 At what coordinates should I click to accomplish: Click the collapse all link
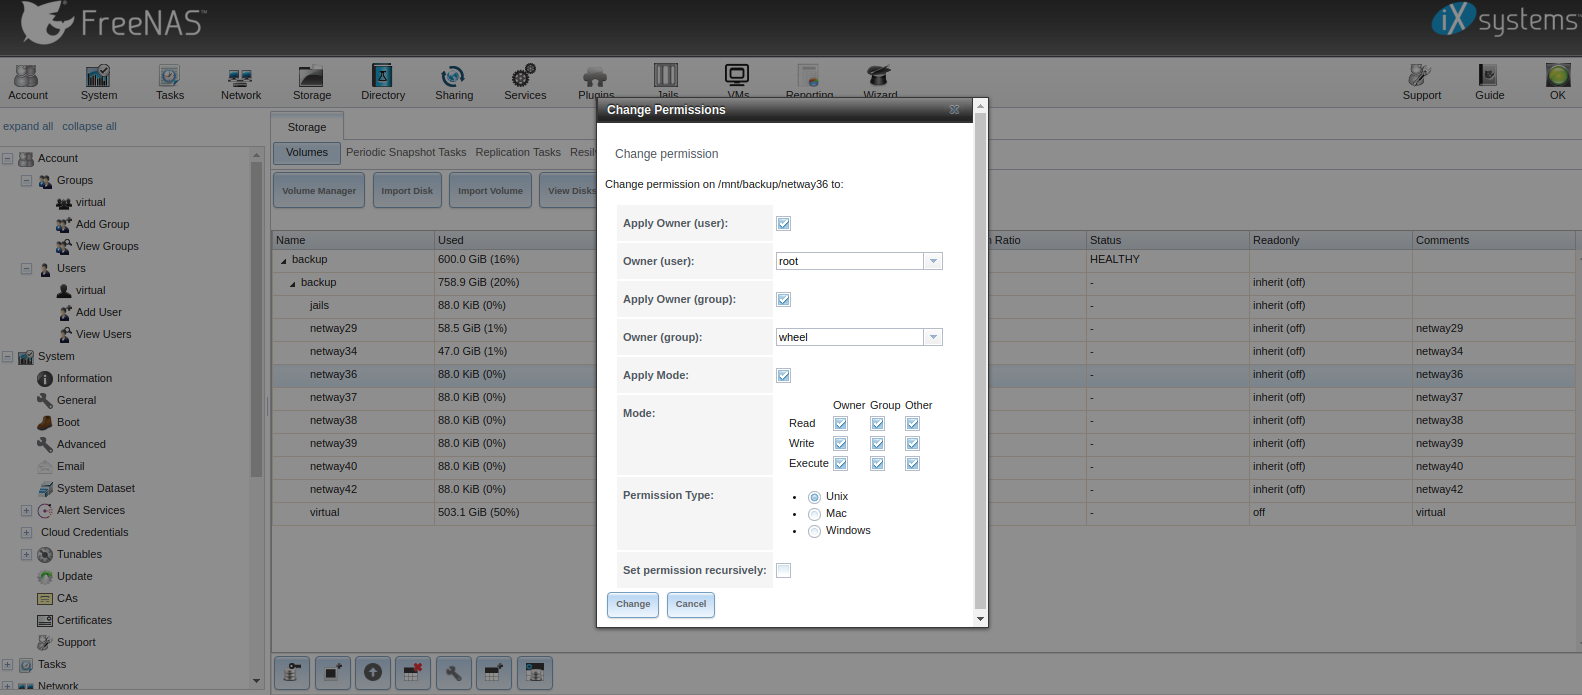[89, 126]
